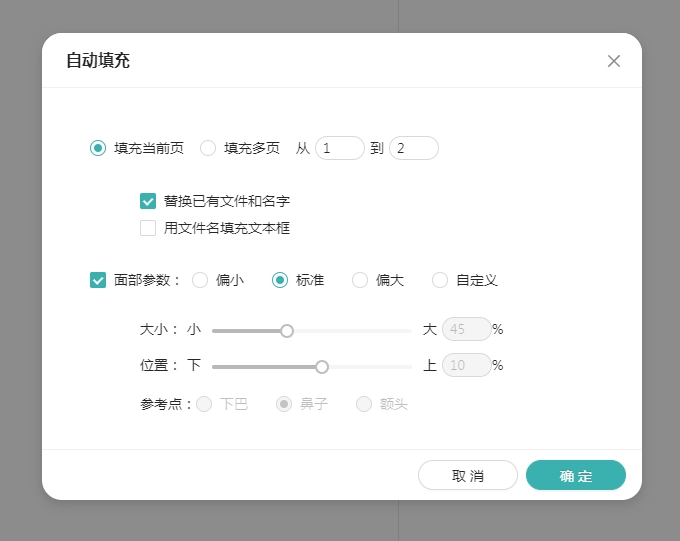This screenshot has width=680, height=541.
Task: Uncheck 替换已有文件和名字 checkbox
Action: (x=148, y=201)
